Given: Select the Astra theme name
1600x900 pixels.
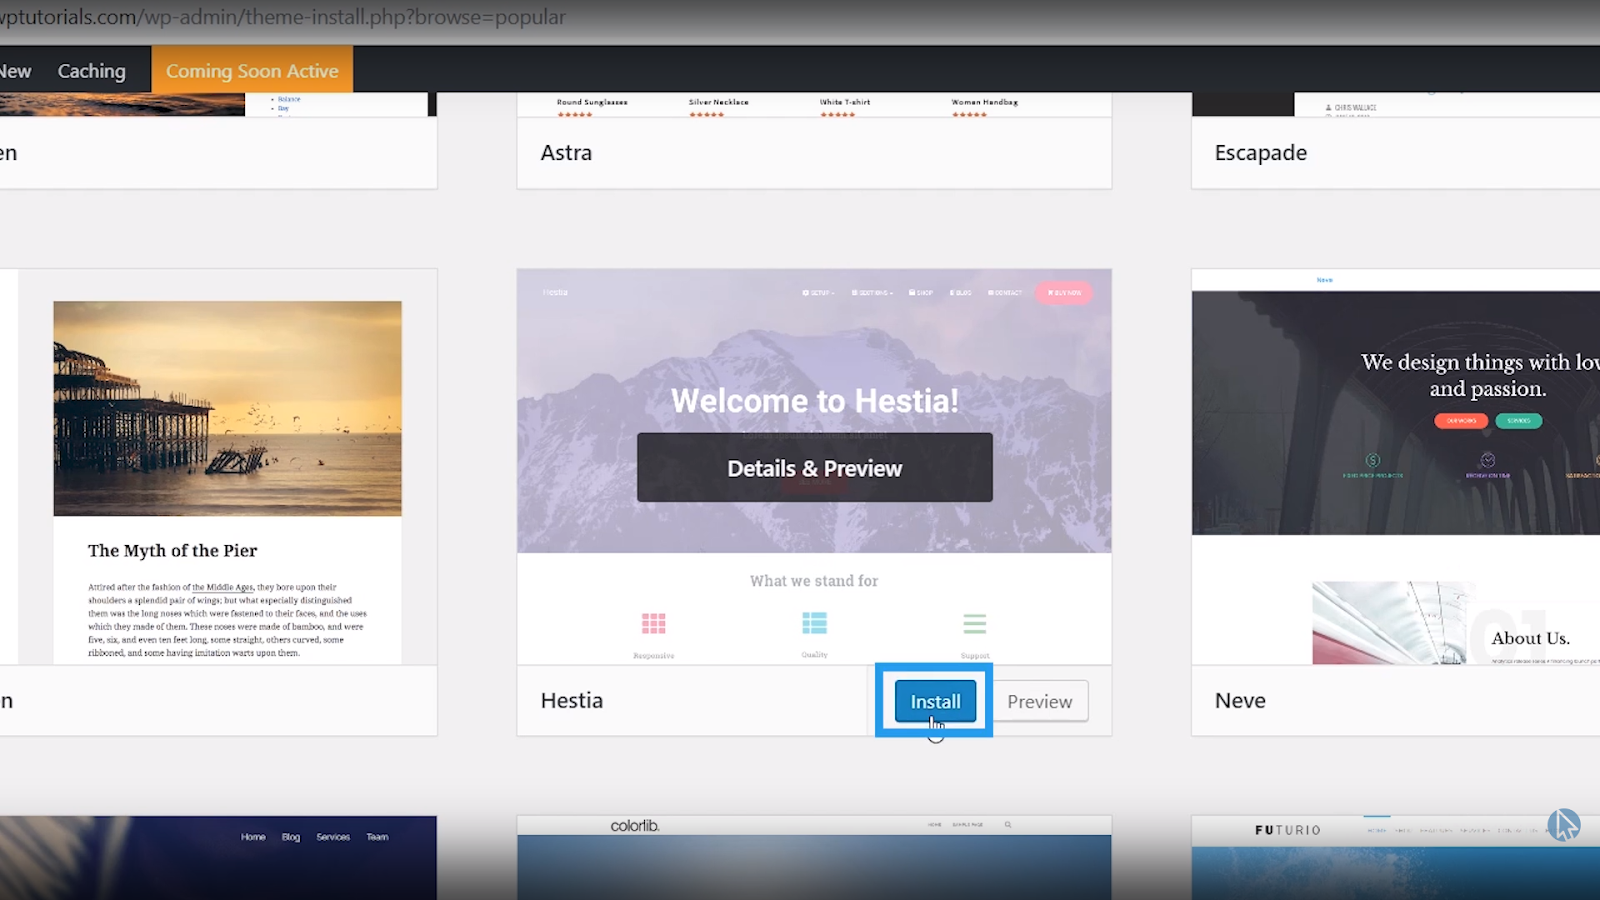Looking at the screenshot, I should 566,153.
